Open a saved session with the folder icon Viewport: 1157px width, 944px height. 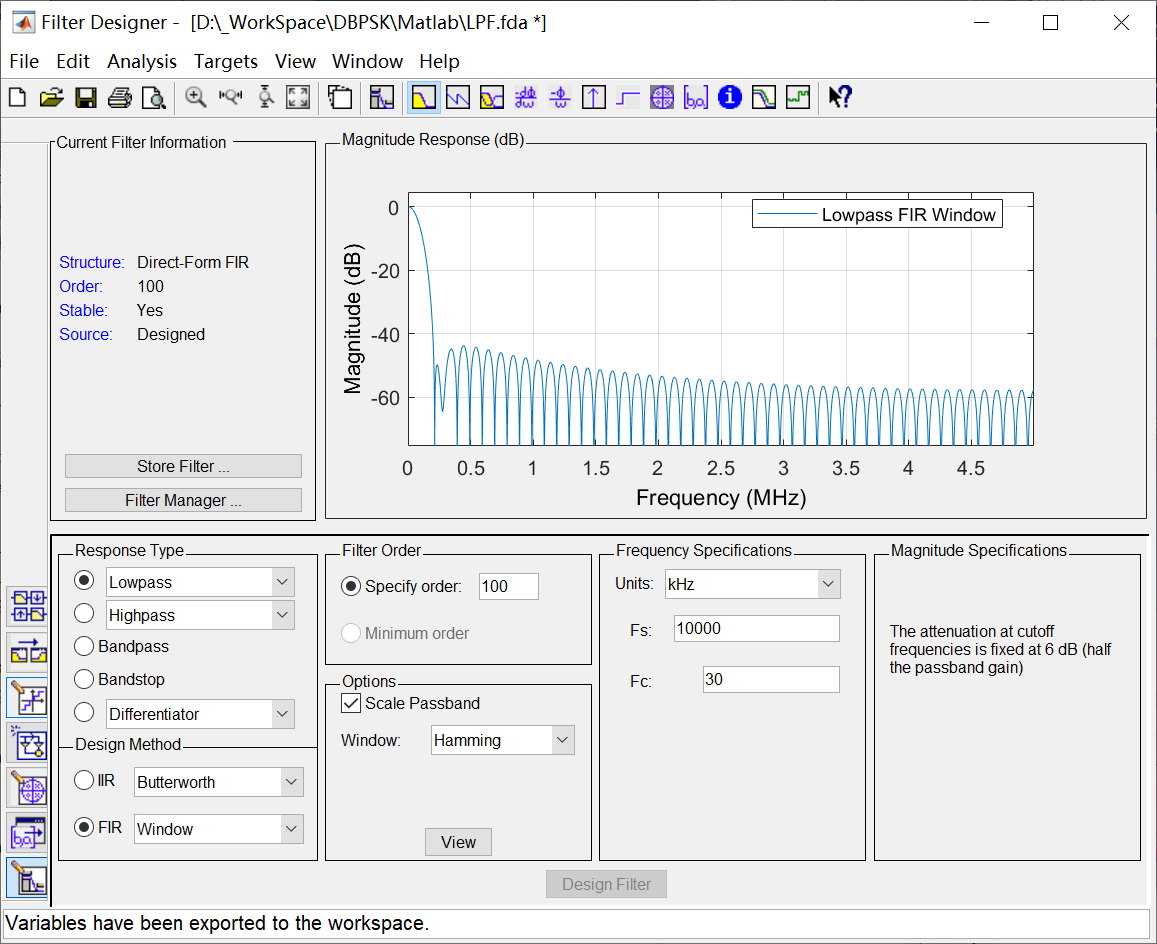(52, 97)
